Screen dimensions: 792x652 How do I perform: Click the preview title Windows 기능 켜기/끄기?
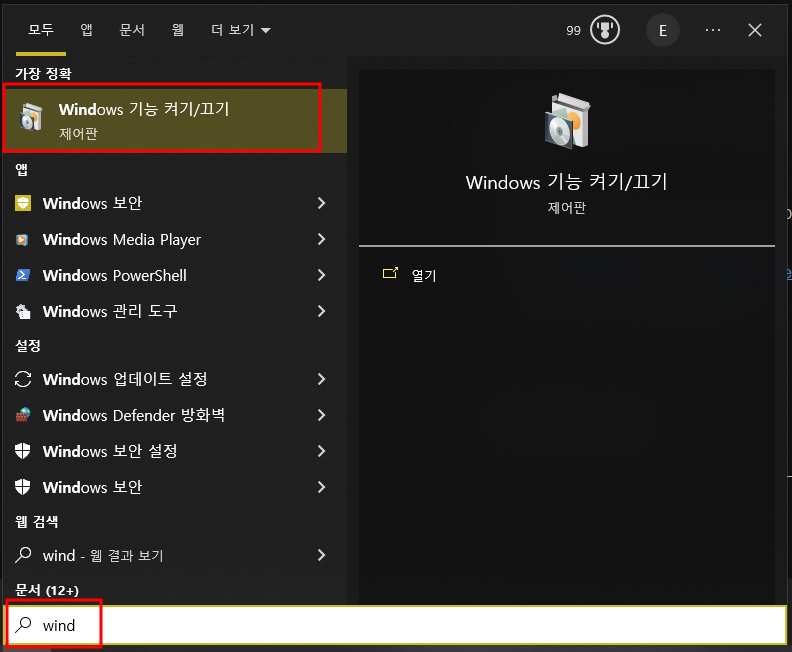(566, 182)
